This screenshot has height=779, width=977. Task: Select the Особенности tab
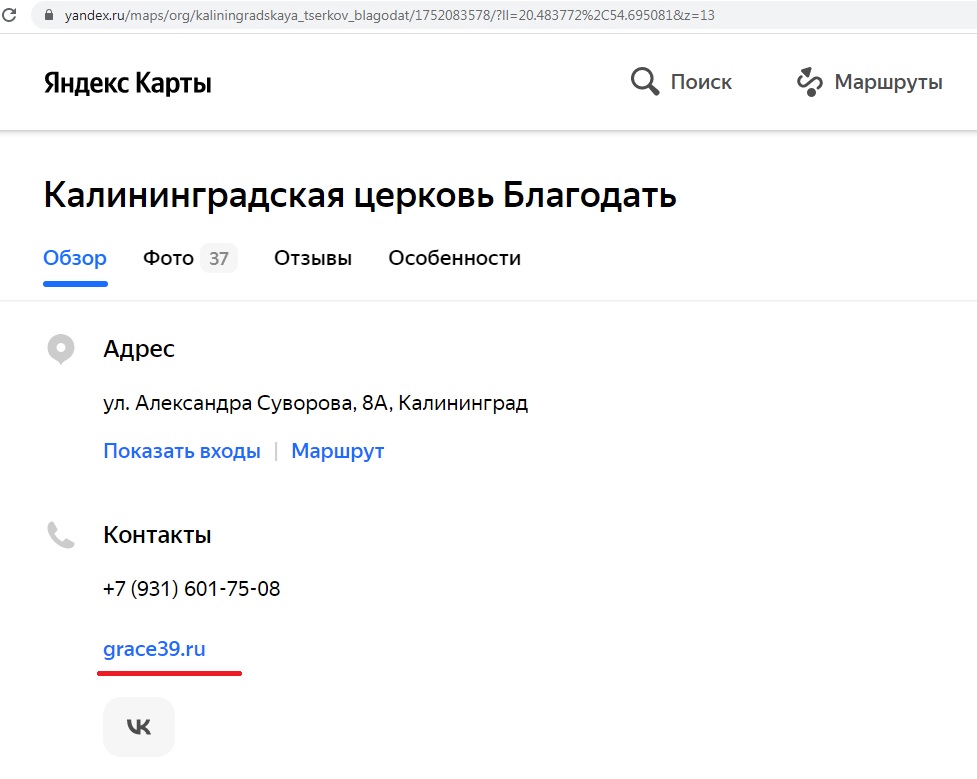[x=454, y=258]
